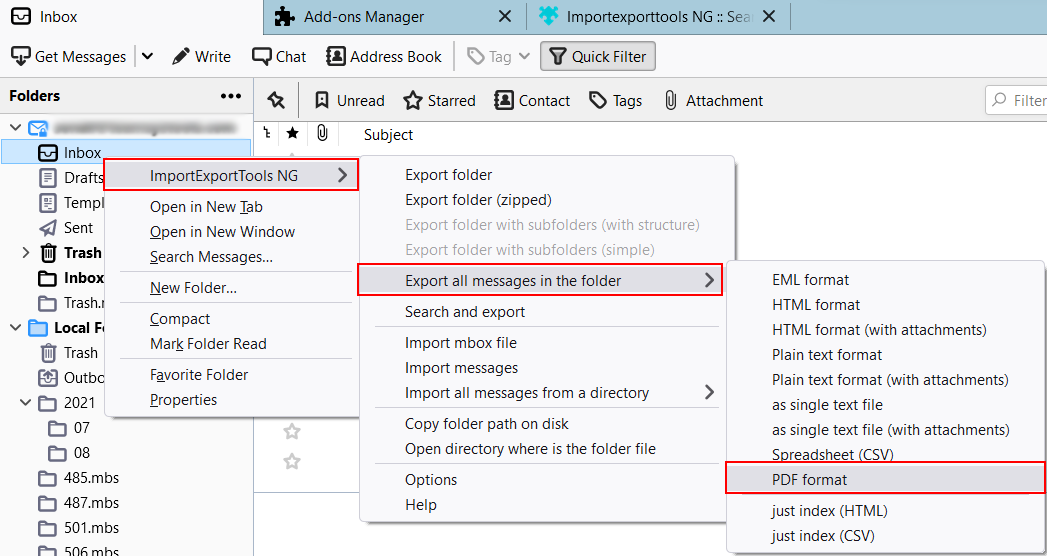1047x556 pixels.
Task: Choose Export folder (zipped)
Action: [478, 200]
